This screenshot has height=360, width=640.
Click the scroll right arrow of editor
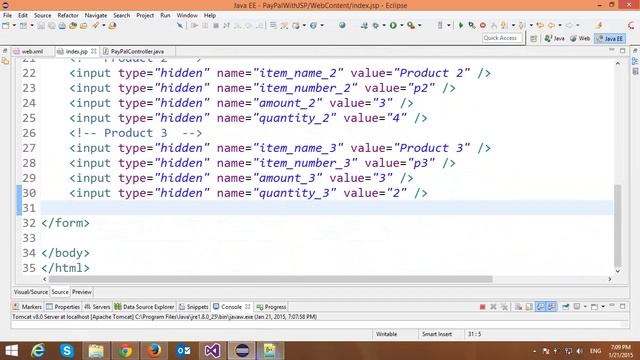(610, 279)
